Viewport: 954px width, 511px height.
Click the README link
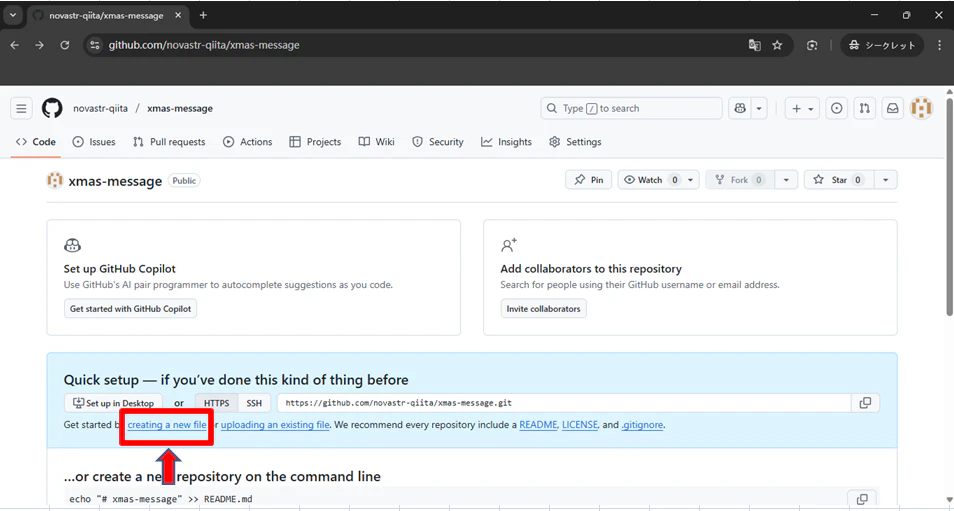(x=538, y=425)
